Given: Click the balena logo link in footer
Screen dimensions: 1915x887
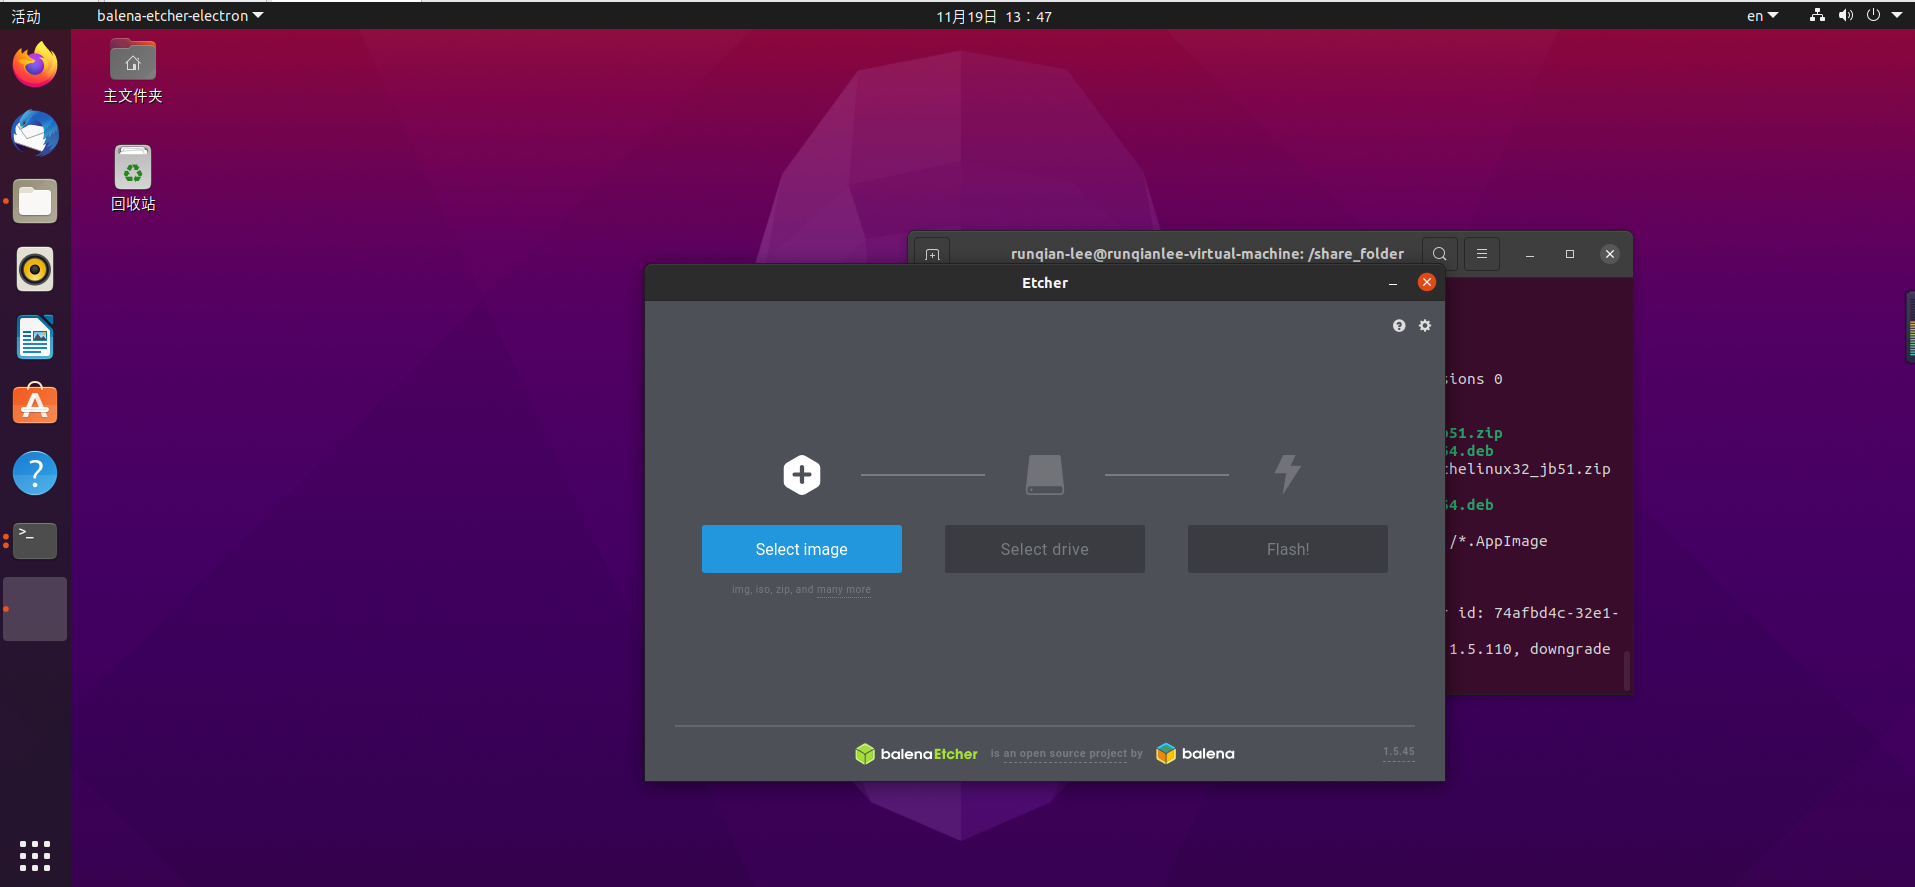Looking at the screenshot, I should 1195,754.
